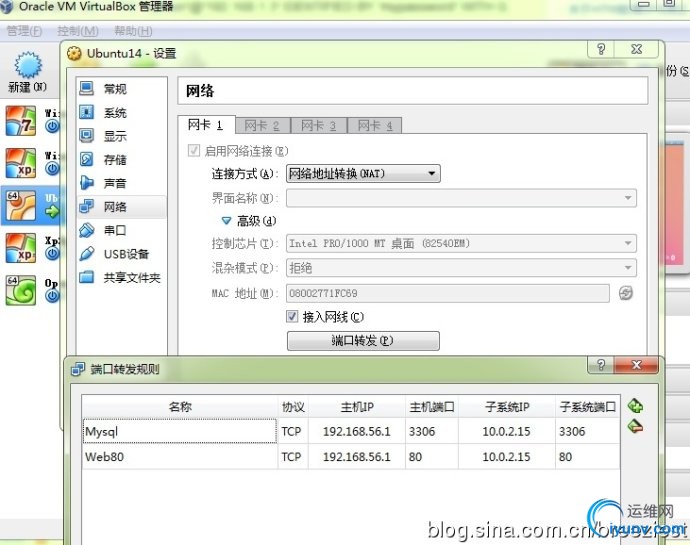This screenshot has height=545, width=690.
Task: Open the 显示 (Display) settings category
Action: (122, 136)
